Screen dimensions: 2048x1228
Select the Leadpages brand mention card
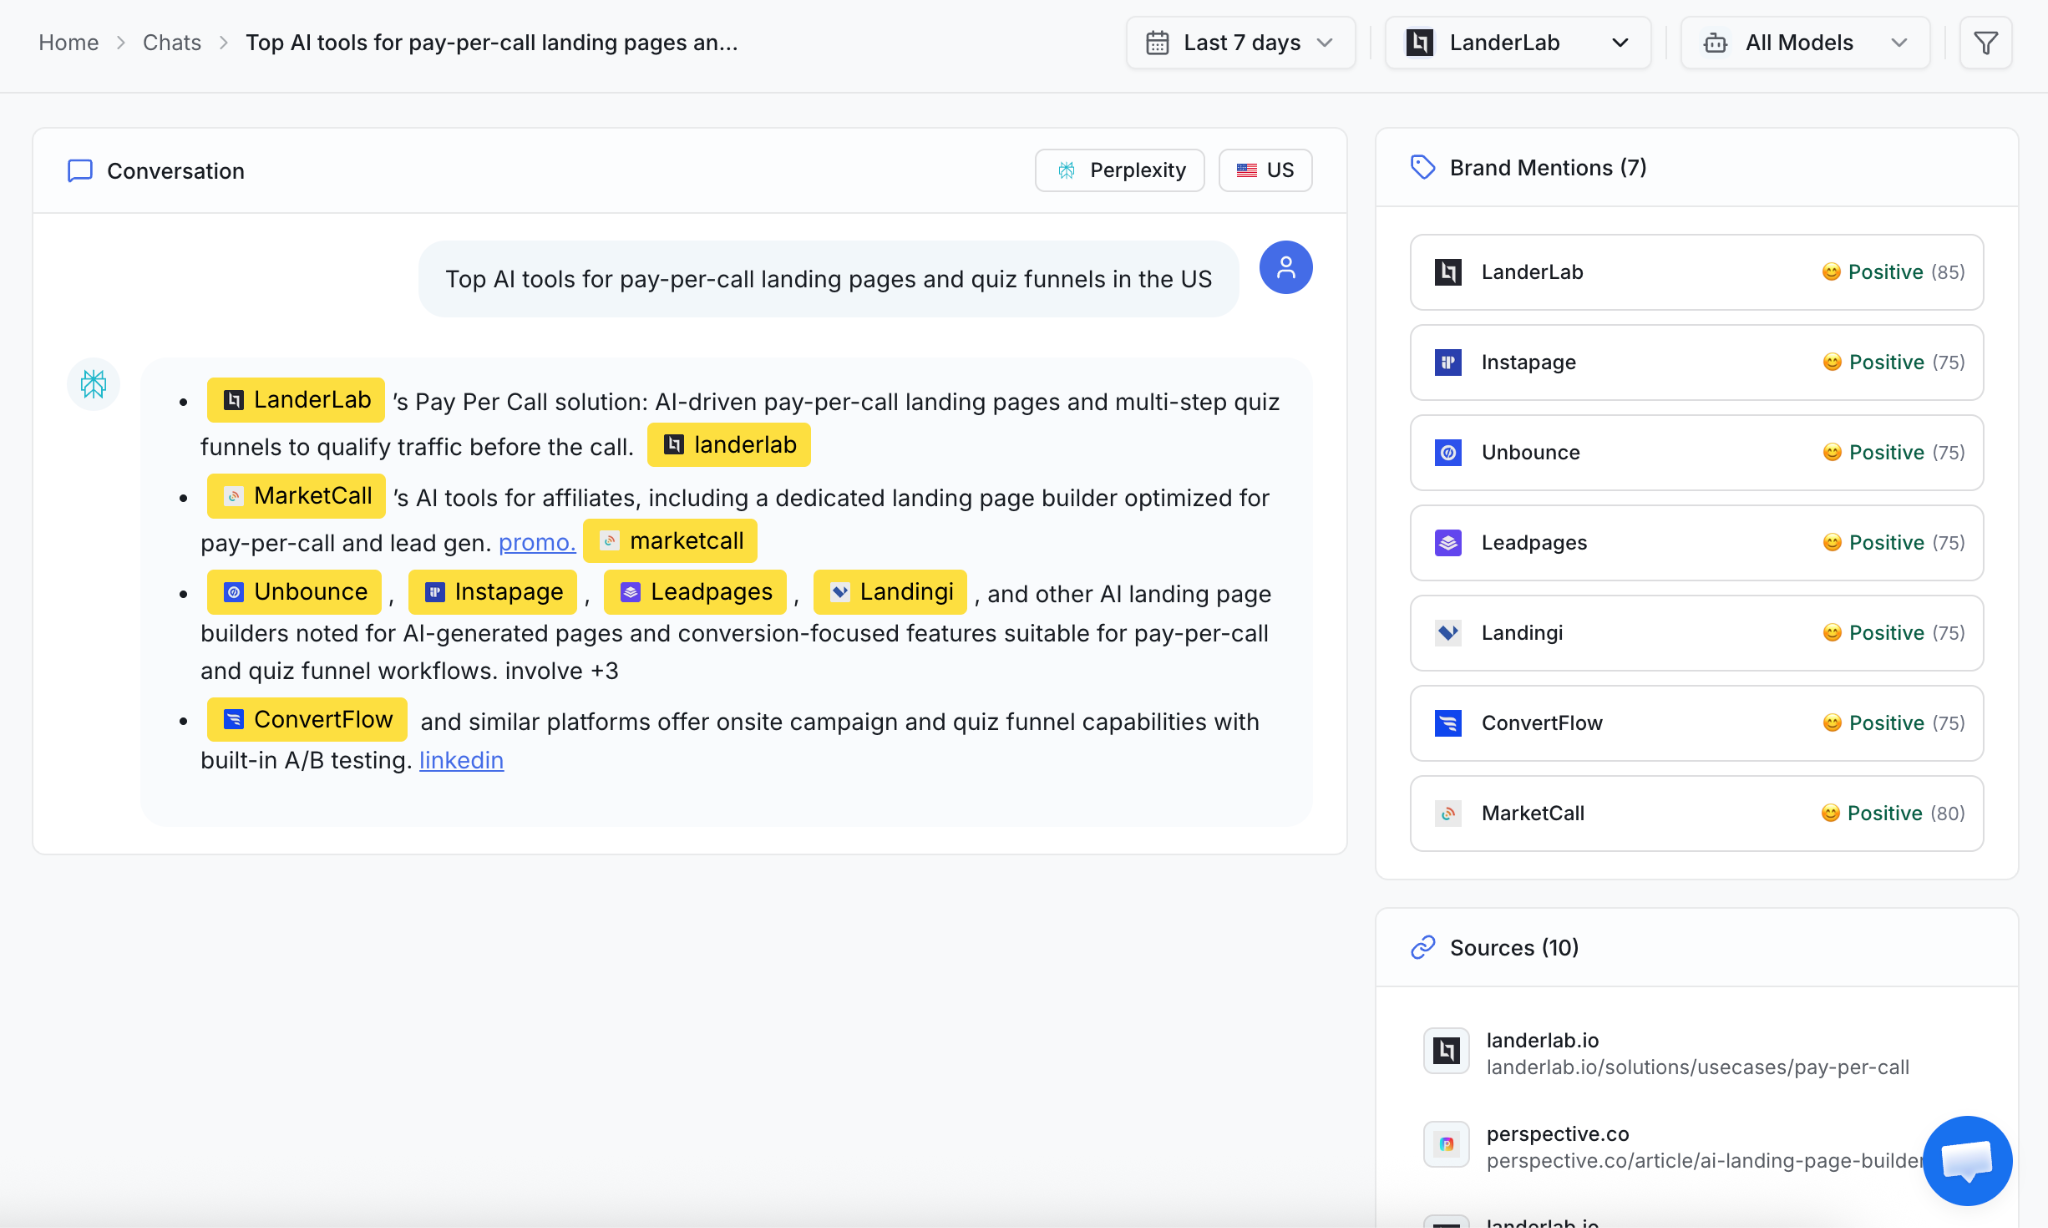[x=1696, y=542]
